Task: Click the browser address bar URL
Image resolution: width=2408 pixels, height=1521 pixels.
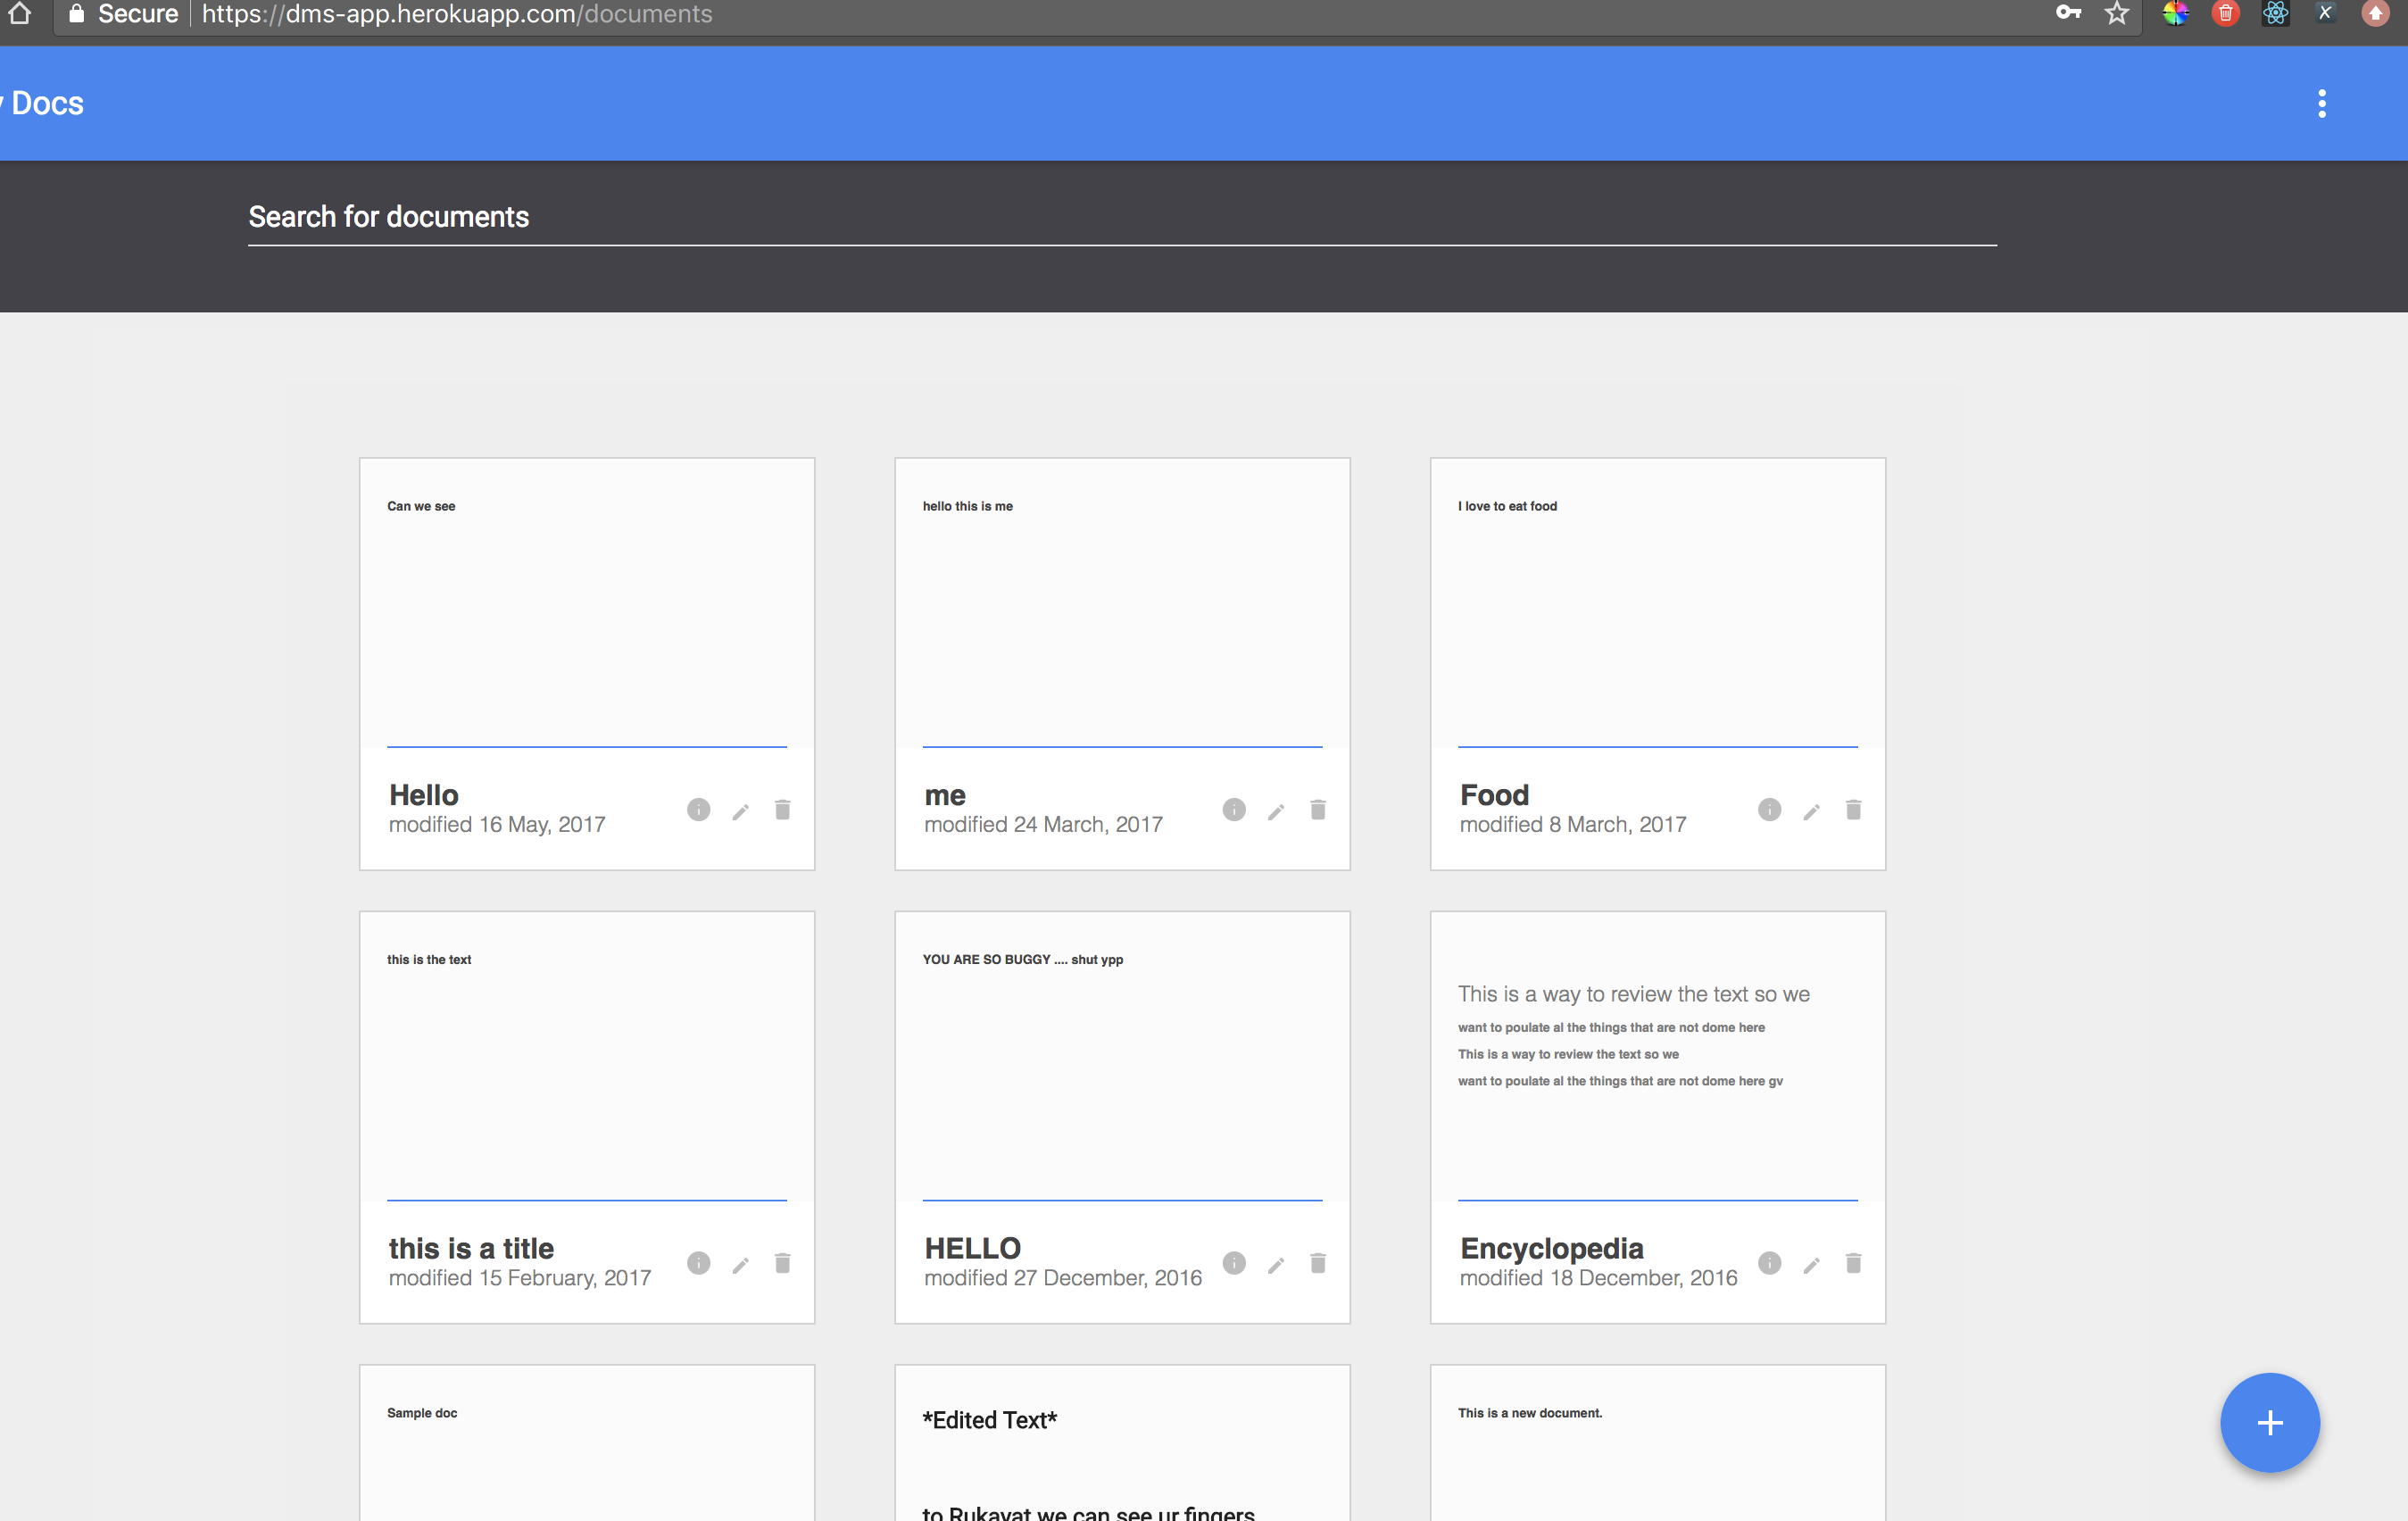Action: [x=456, y=14]
